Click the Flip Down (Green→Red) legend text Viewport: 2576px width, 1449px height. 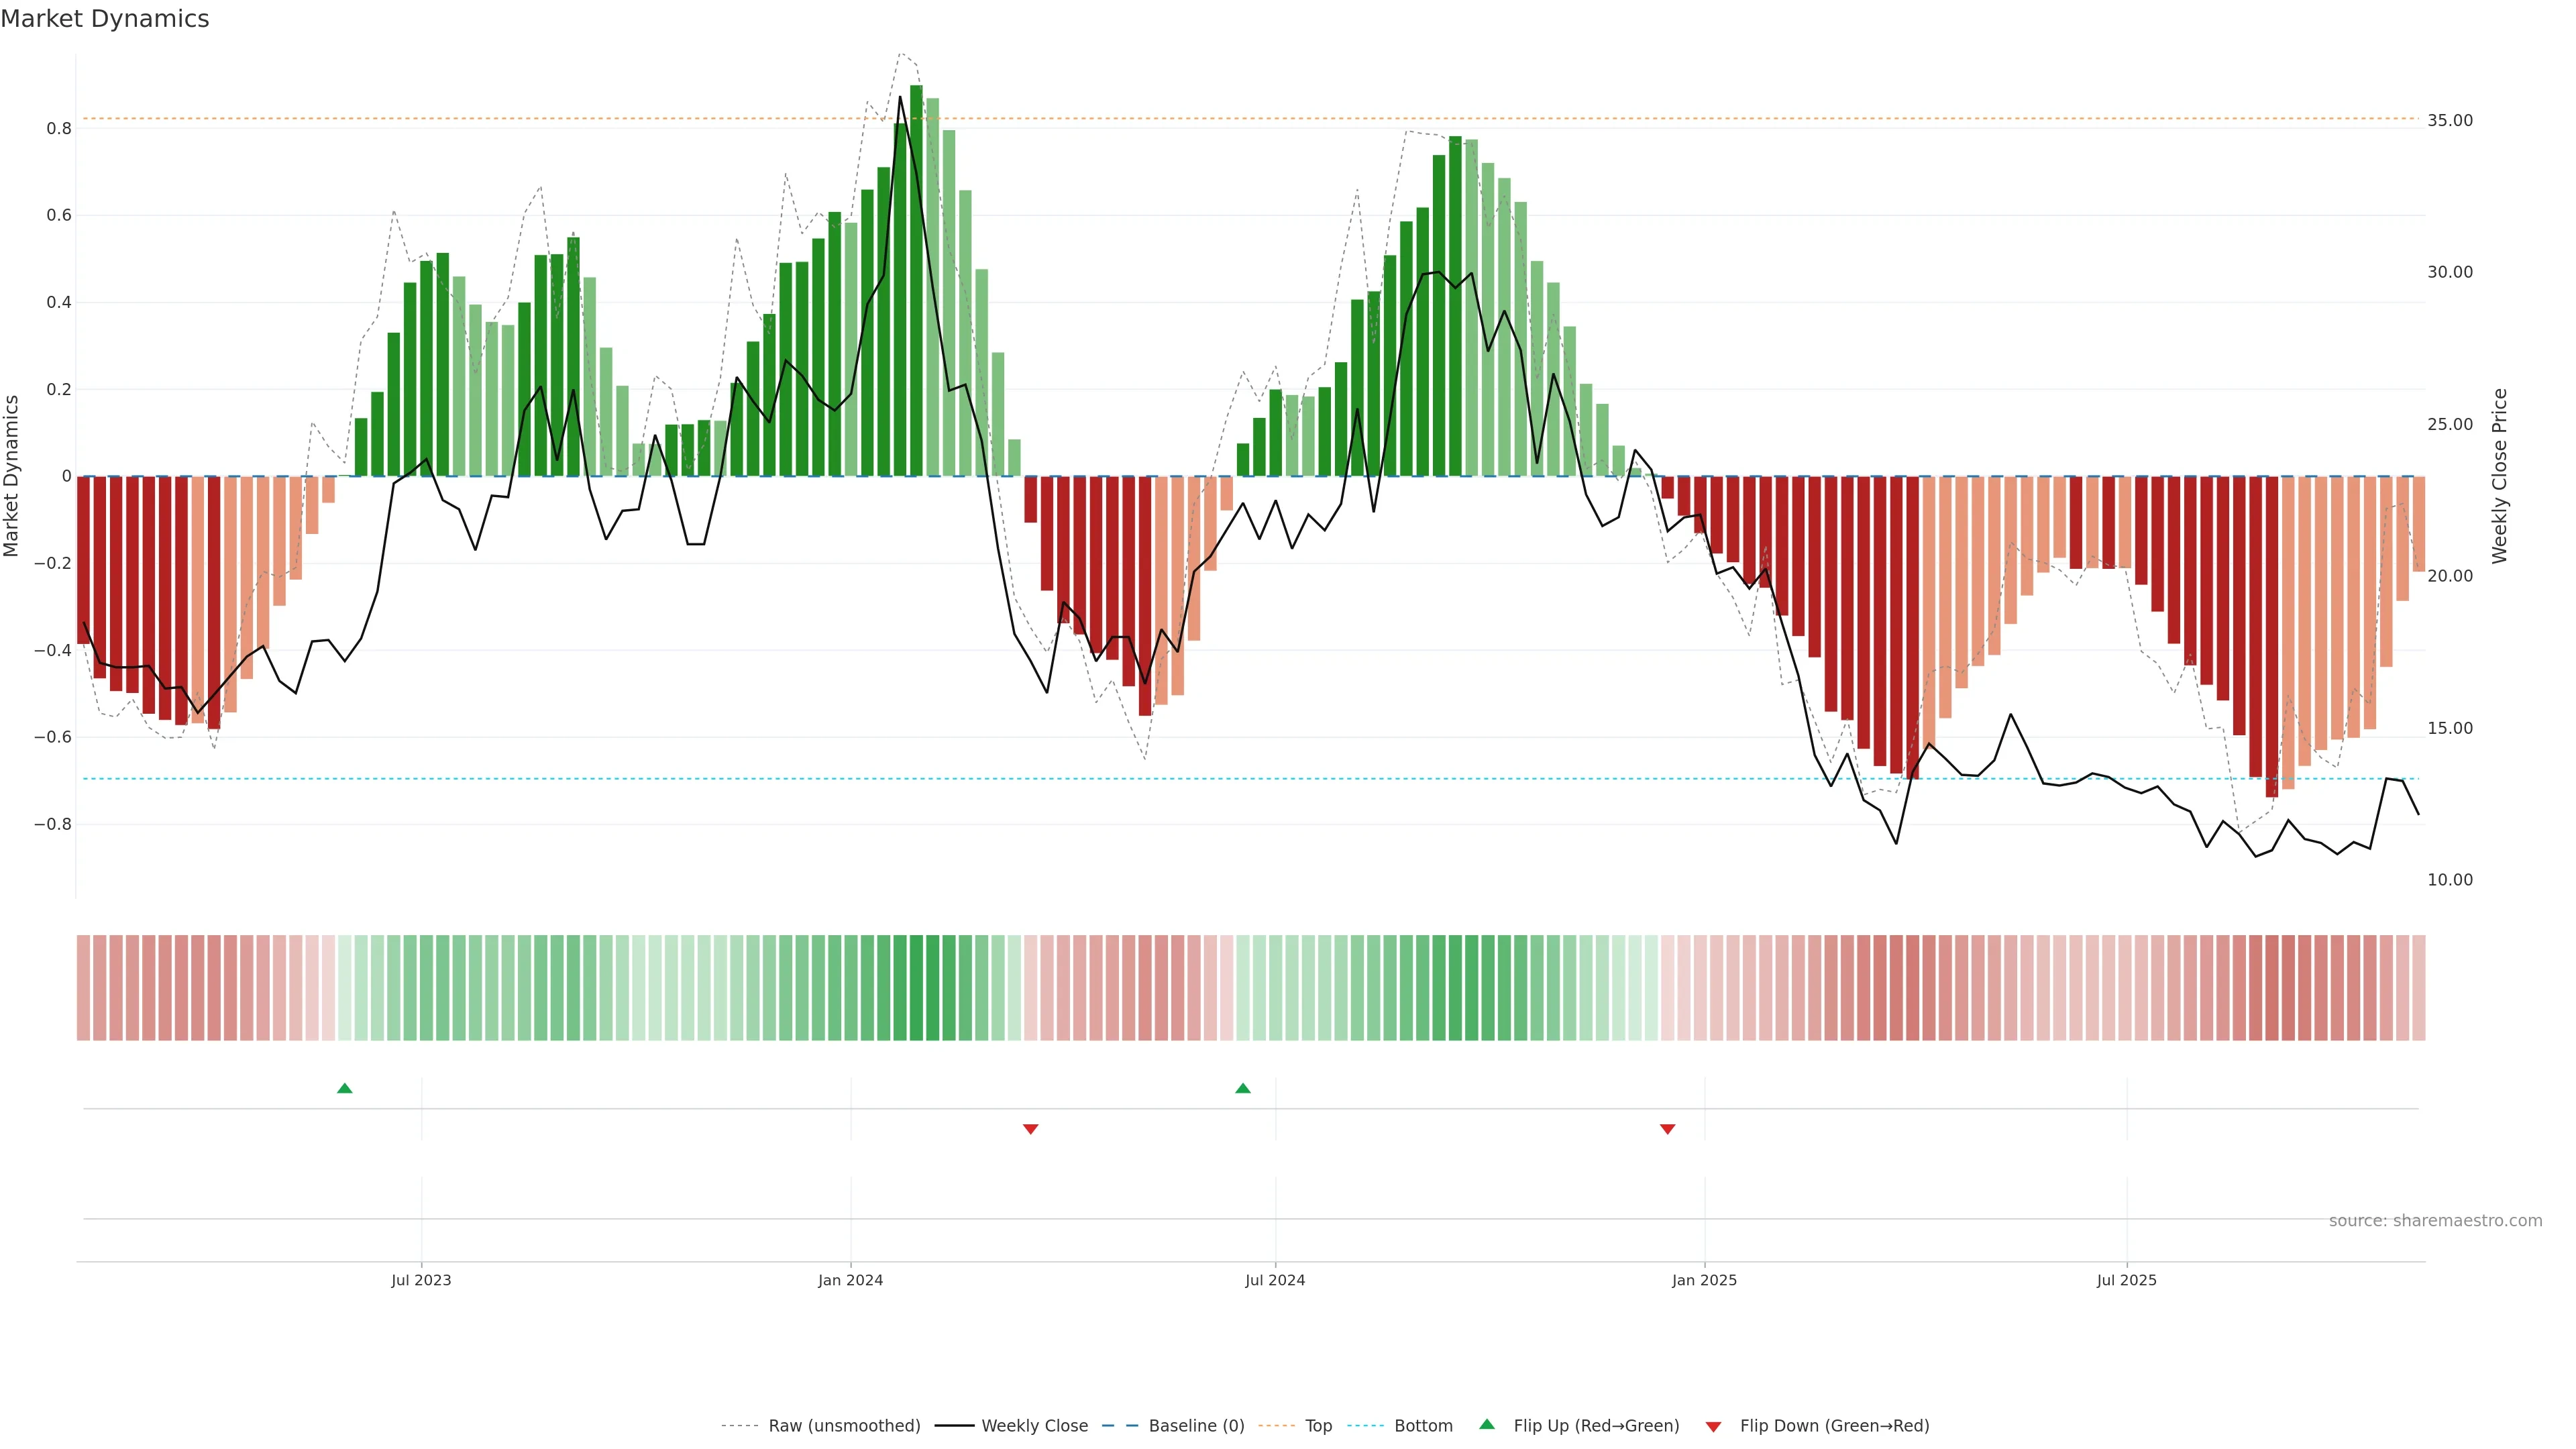point(1834,1426)
